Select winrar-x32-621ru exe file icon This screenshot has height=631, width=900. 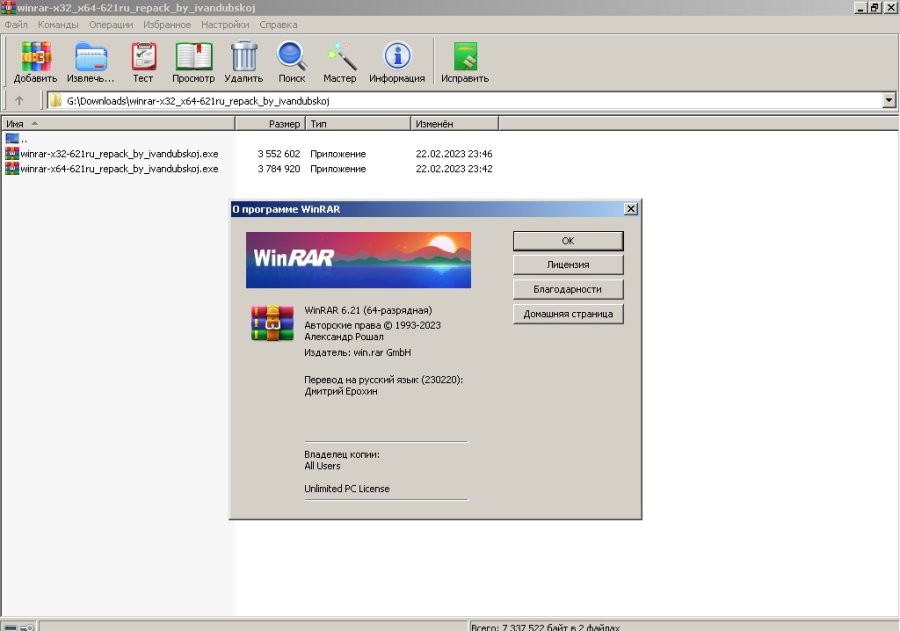pos(11,153)
